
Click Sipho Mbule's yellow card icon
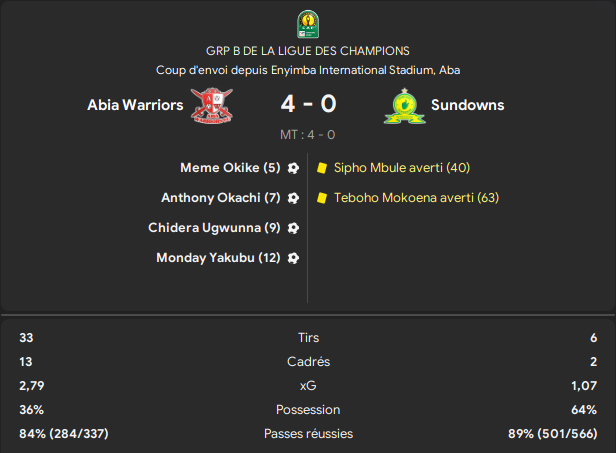tap(322, 168)
